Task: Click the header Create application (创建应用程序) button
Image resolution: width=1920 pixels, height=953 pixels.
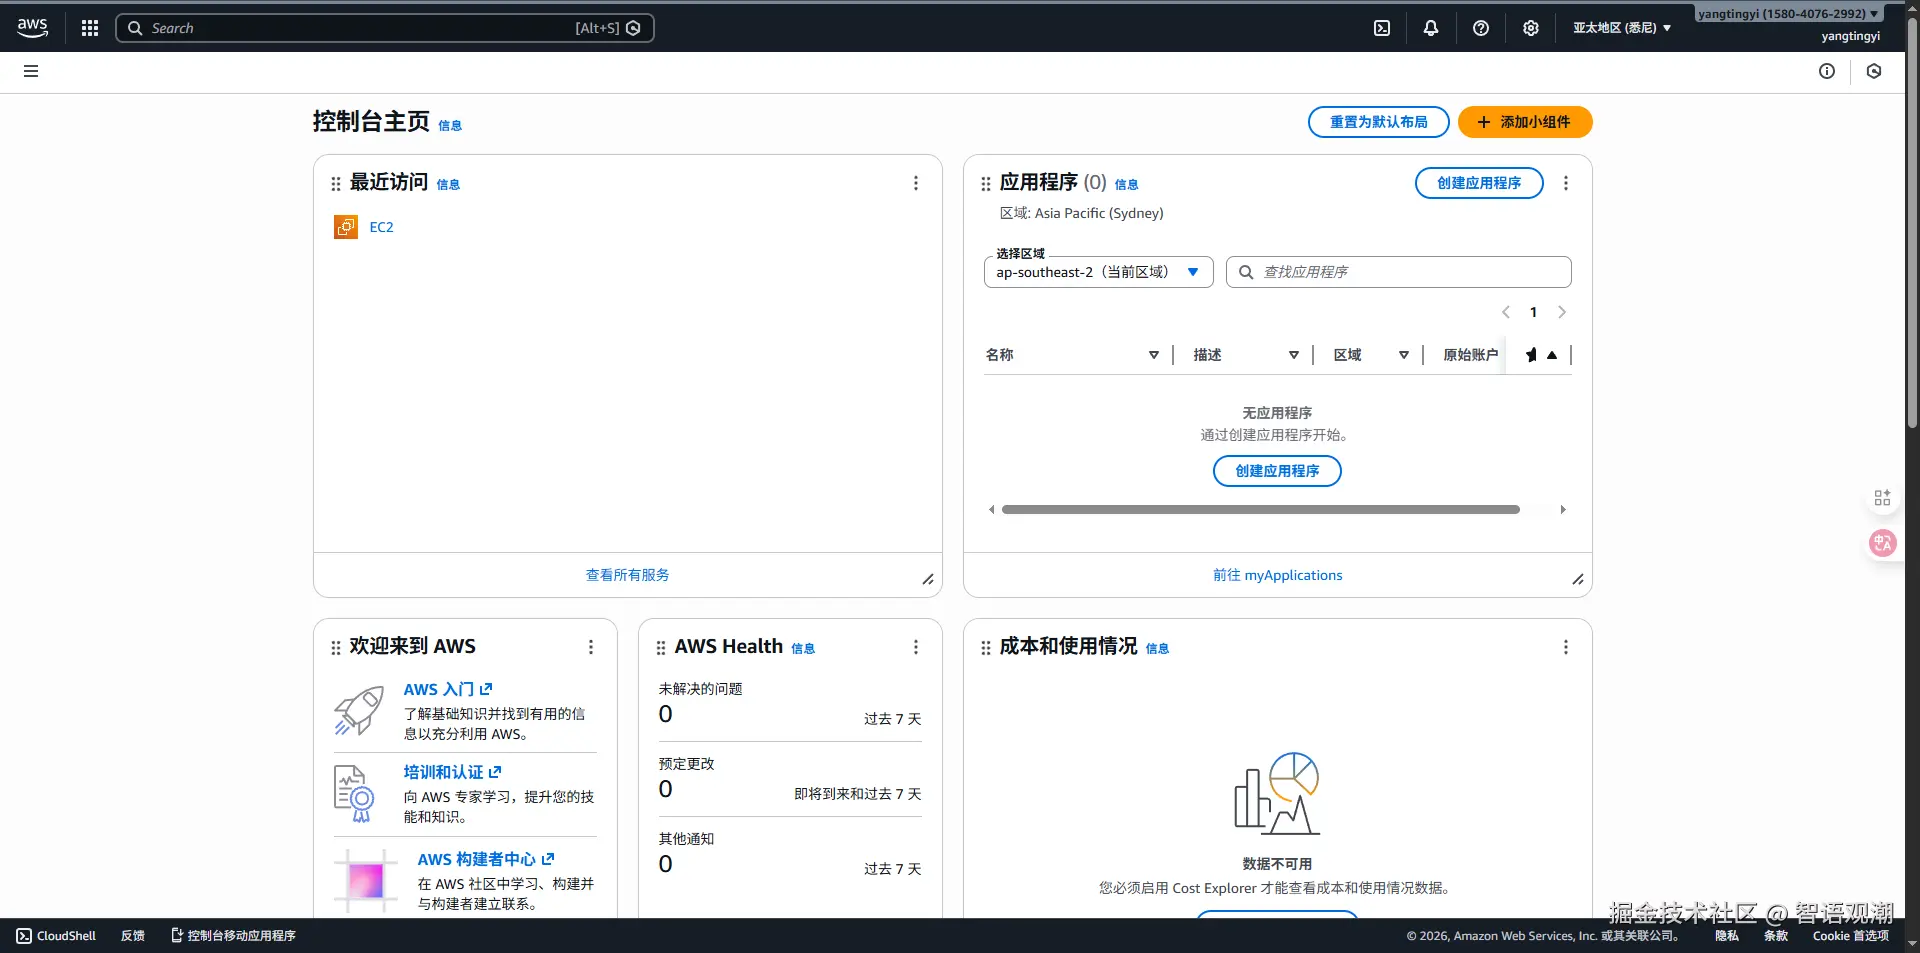Action: tap(1479, 183)
